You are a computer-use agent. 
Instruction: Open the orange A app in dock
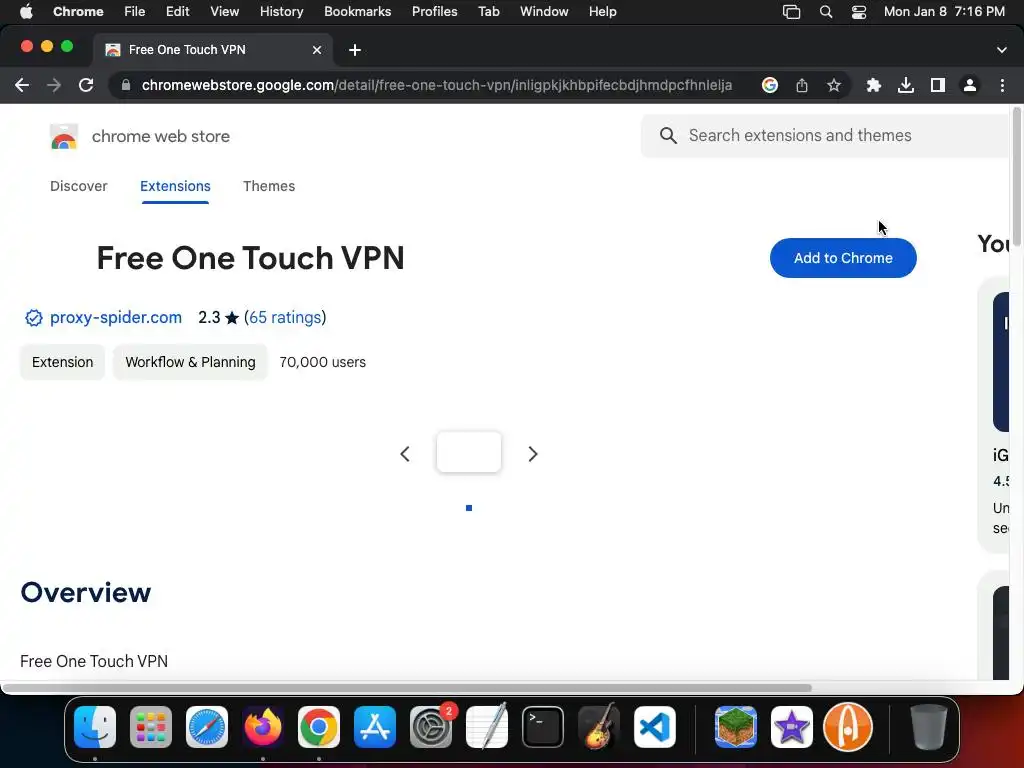848,727
